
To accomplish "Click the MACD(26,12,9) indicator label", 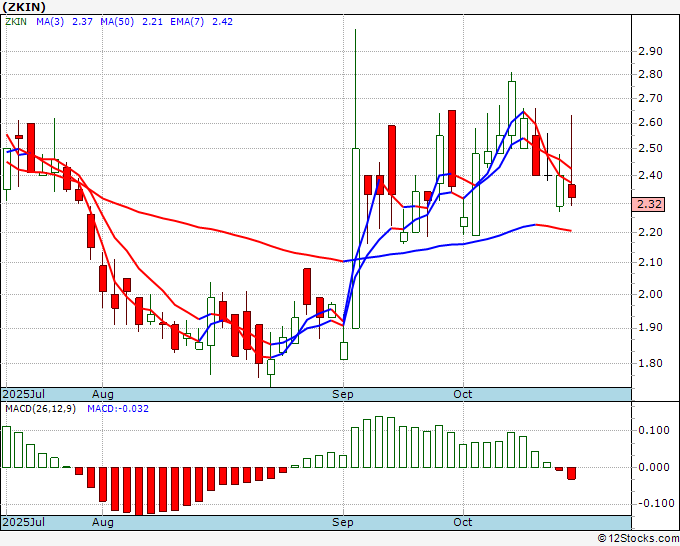I will tap(40, 409).
